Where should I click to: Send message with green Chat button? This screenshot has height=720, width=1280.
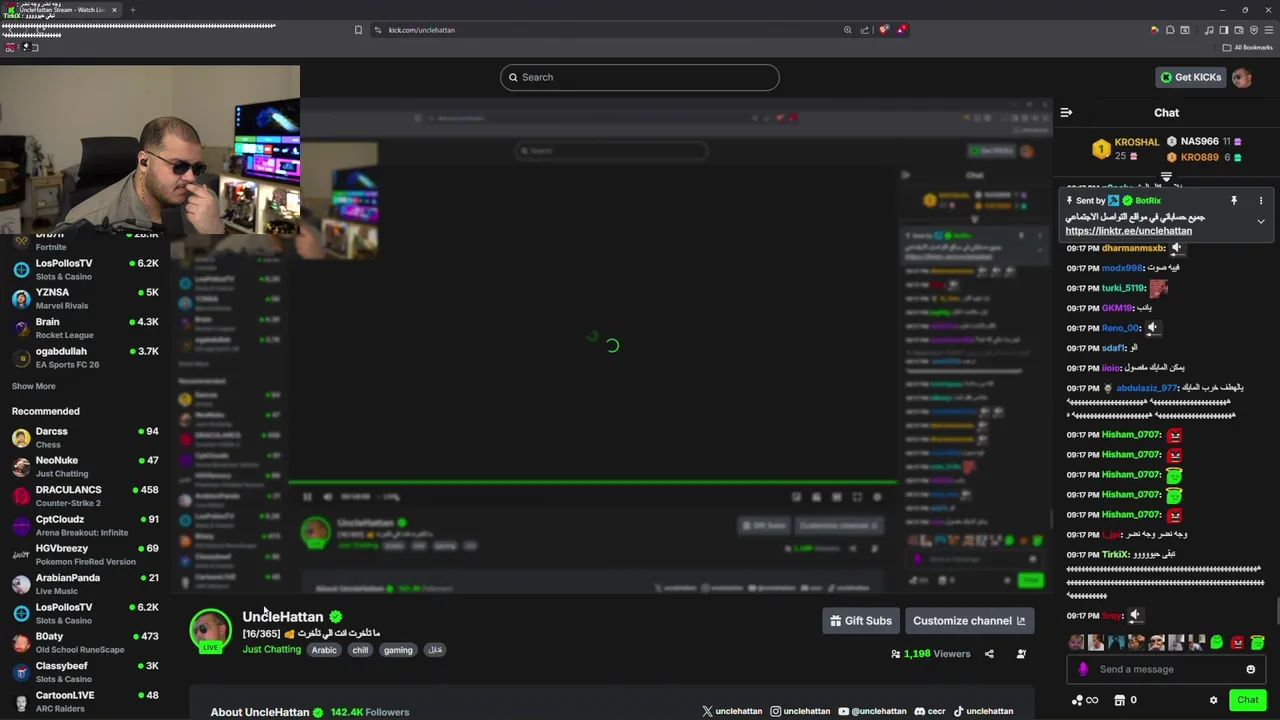point(1247,700)
